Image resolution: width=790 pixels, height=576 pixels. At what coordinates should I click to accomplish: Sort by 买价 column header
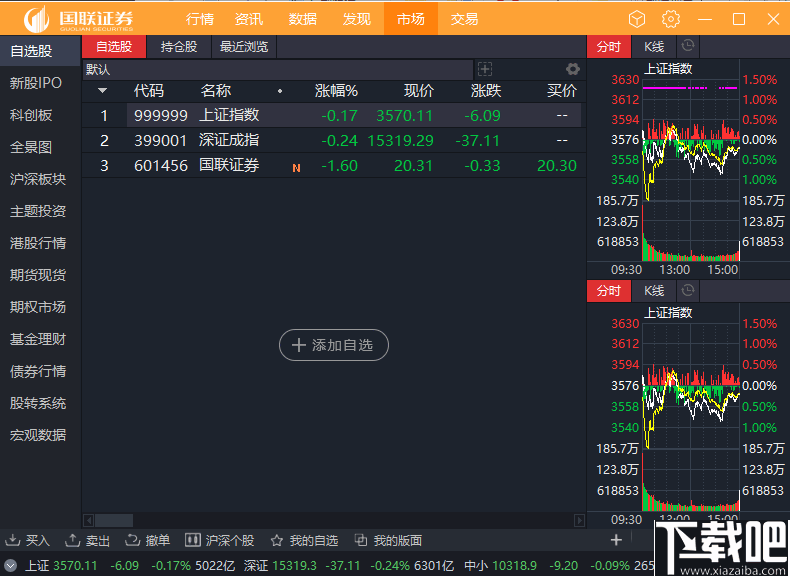(562, 91)
